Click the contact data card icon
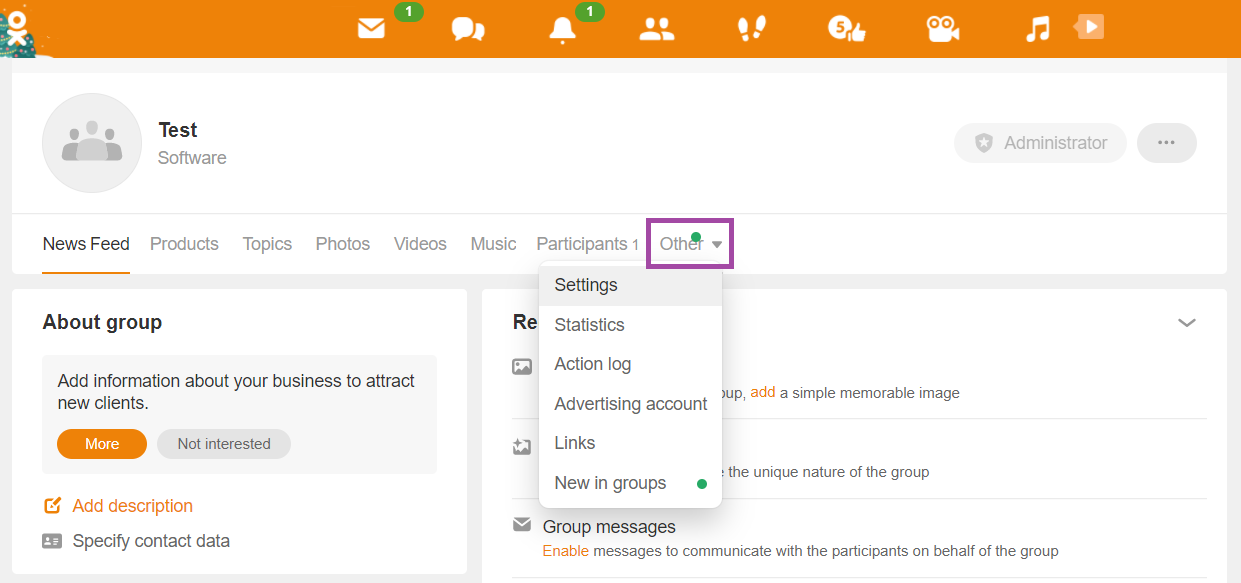 coord(52,541)
